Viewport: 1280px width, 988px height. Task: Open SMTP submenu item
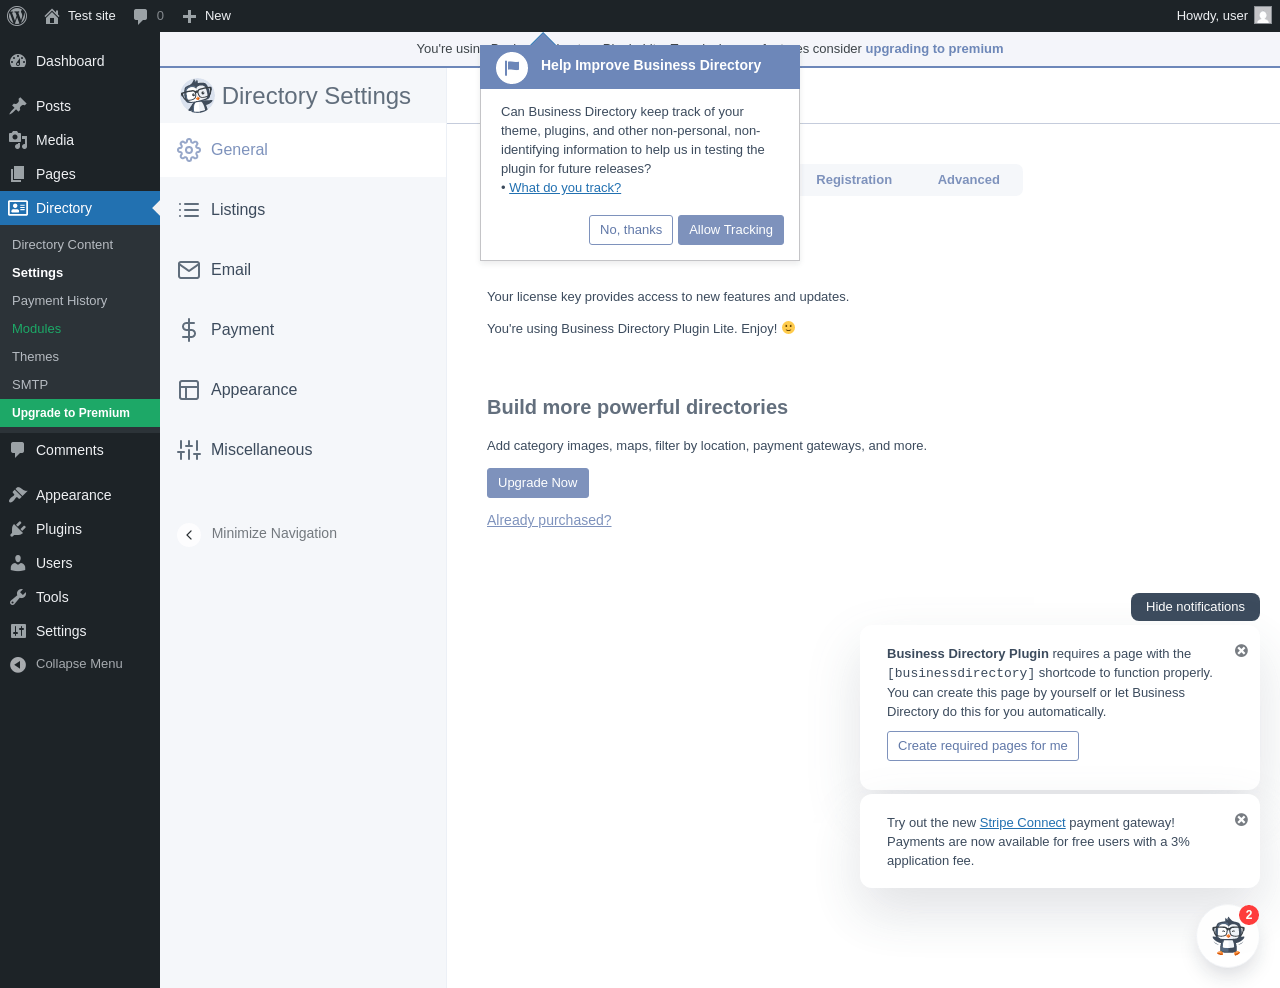point(30,385)
